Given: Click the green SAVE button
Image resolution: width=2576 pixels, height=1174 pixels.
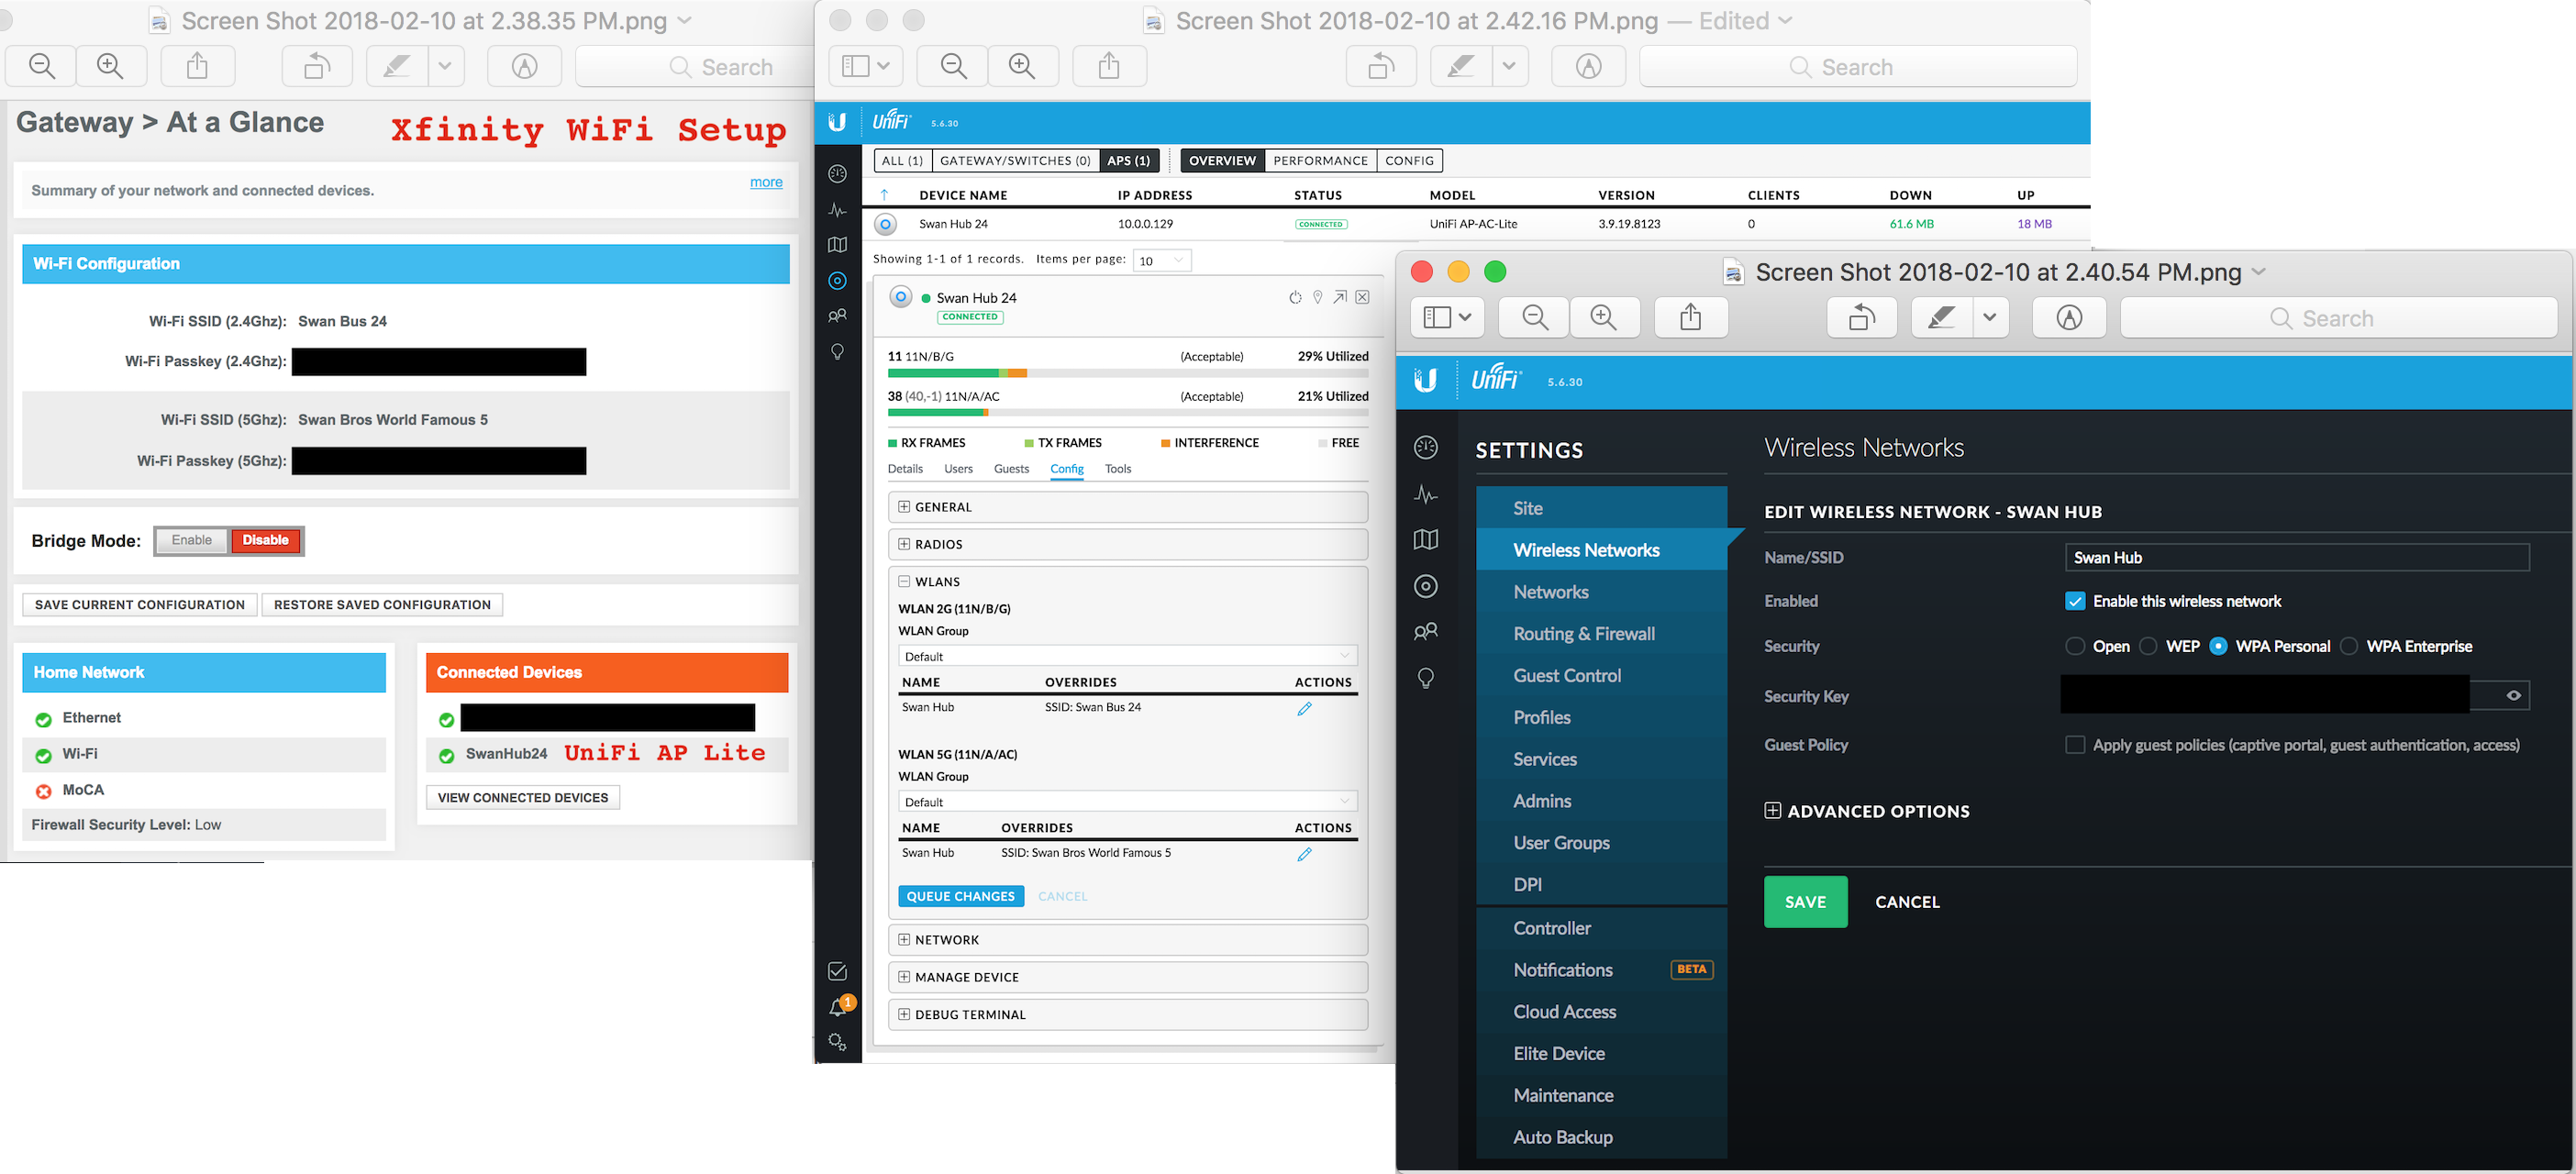Looking at the screenshot, I should [1805, 902].
